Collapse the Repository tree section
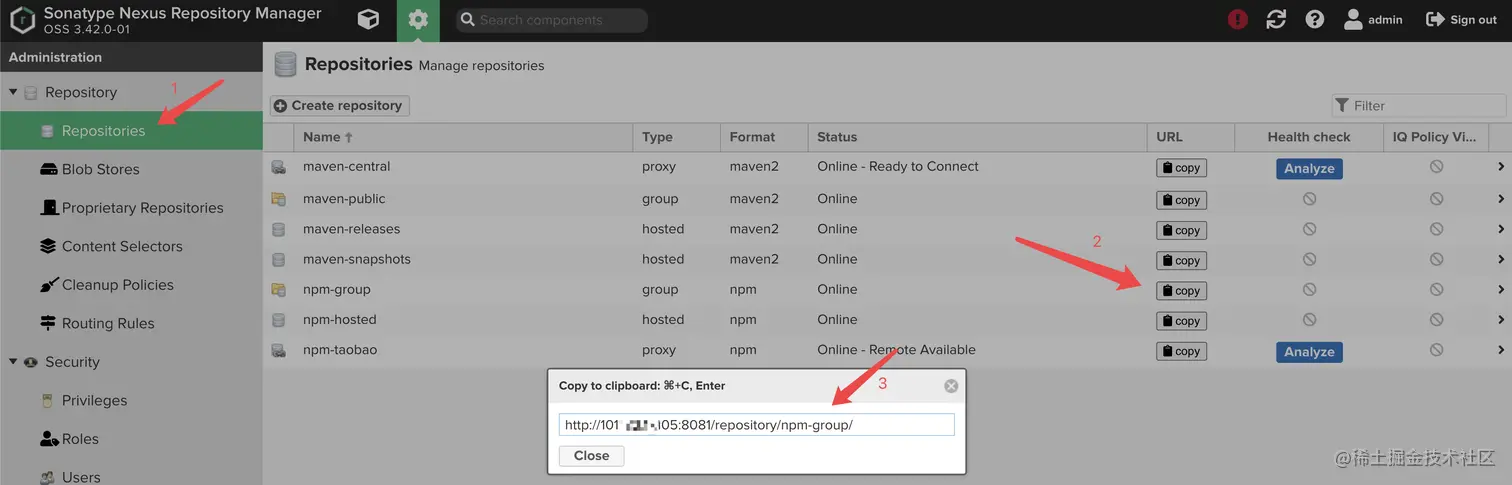The height and width of the screenshot is (485, 1512). pyautogui.click(x=14, y=92)
